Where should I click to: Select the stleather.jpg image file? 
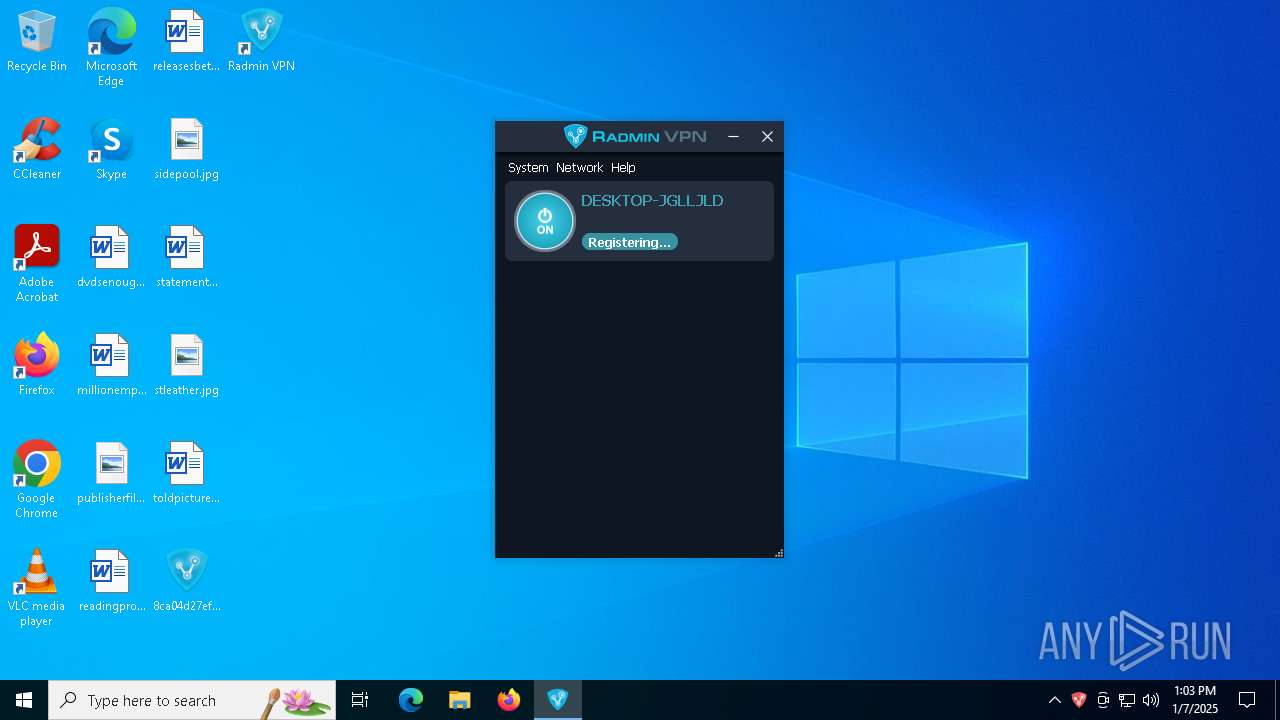pyautogui.click(x=186, y=366)
